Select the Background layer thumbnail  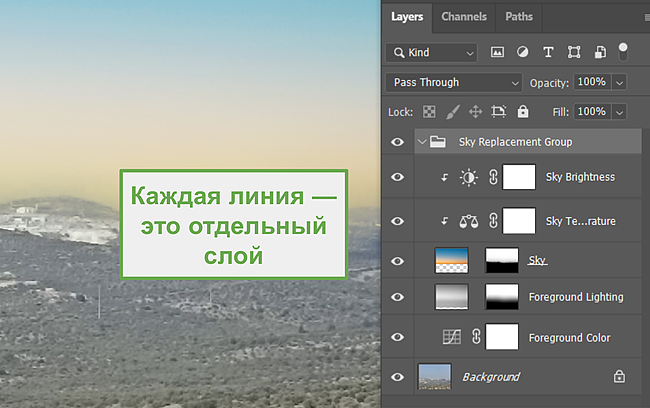tap(434, 376)
